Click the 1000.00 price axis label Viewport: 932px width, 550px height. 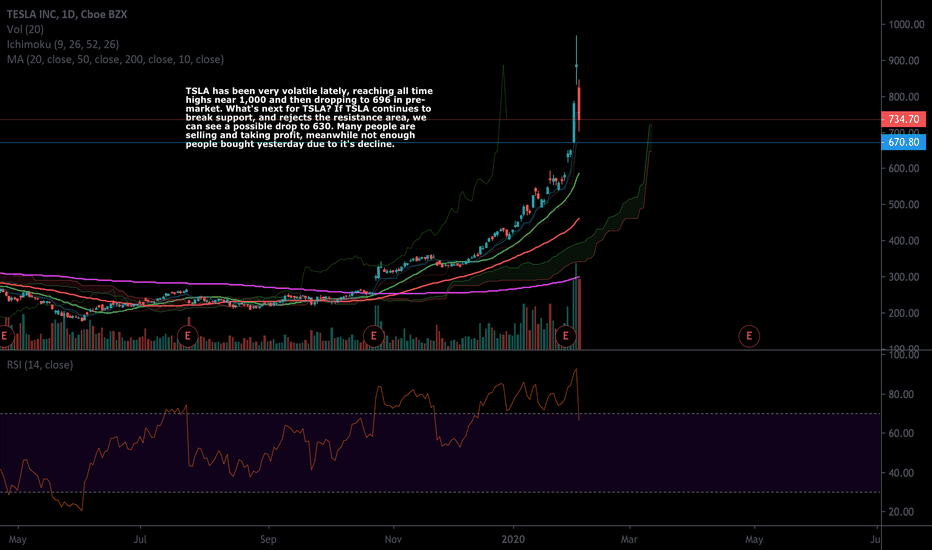point(906,24)
